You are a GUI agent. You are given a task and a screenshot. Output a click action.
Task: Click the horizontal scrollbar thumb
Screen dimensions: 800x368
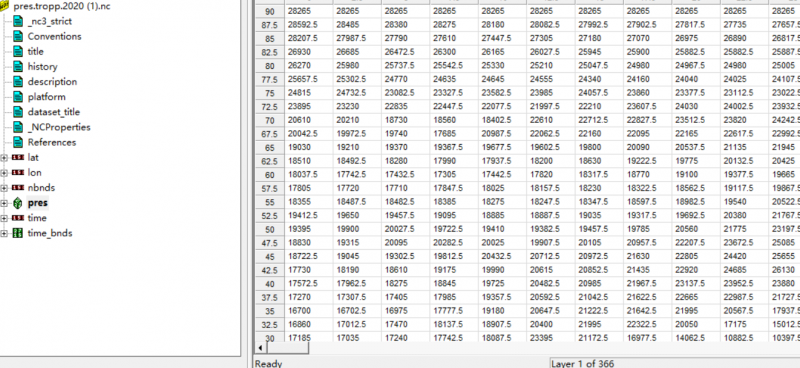tap(287, 348)
